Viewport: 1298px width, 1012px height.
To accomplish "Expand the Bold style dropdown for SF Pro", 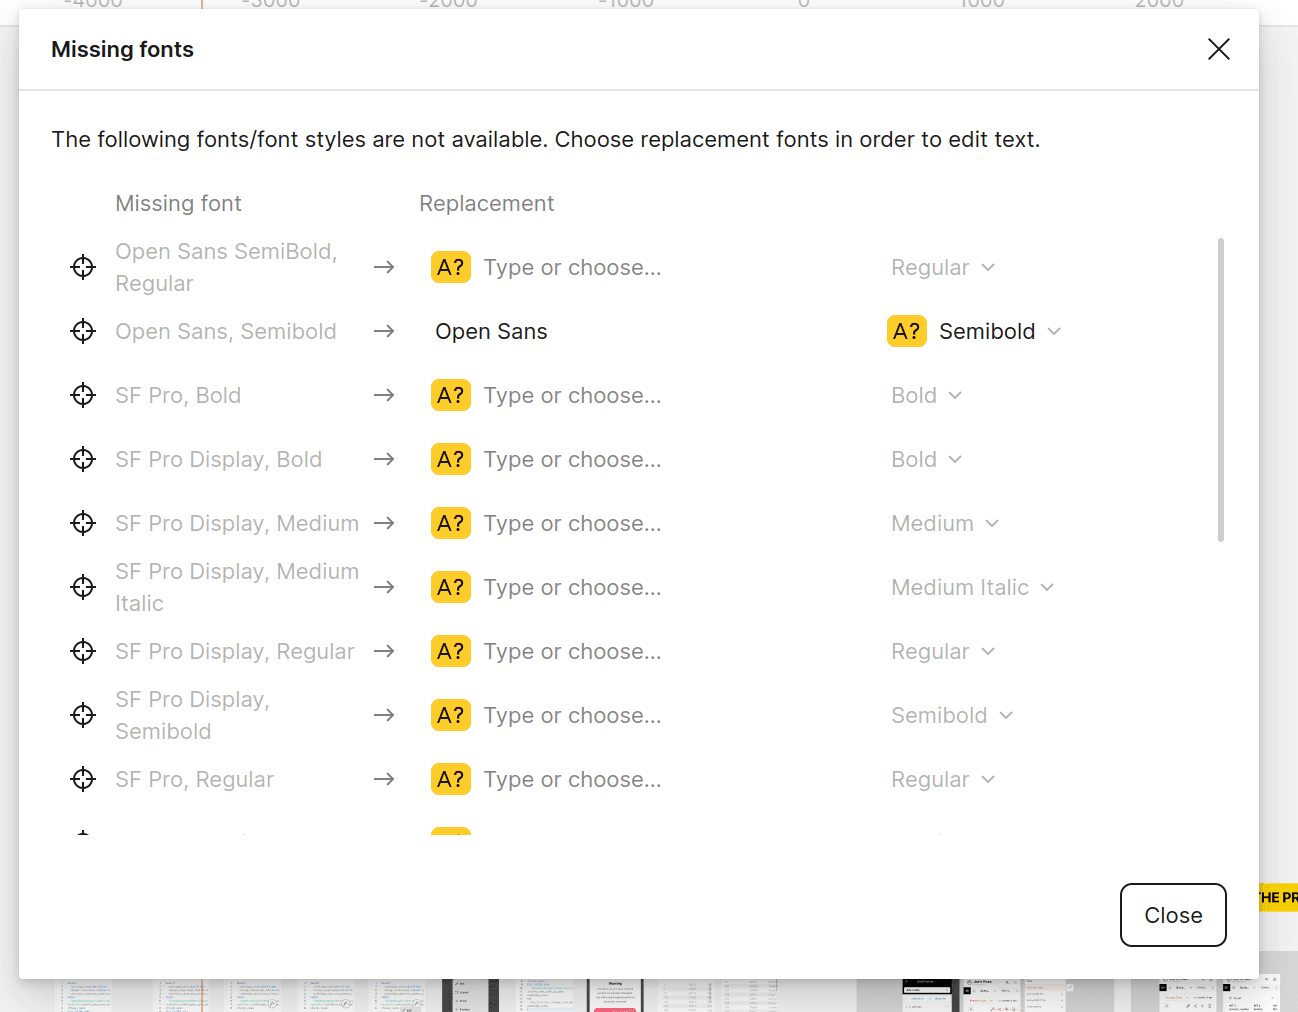I will [925, 395].
